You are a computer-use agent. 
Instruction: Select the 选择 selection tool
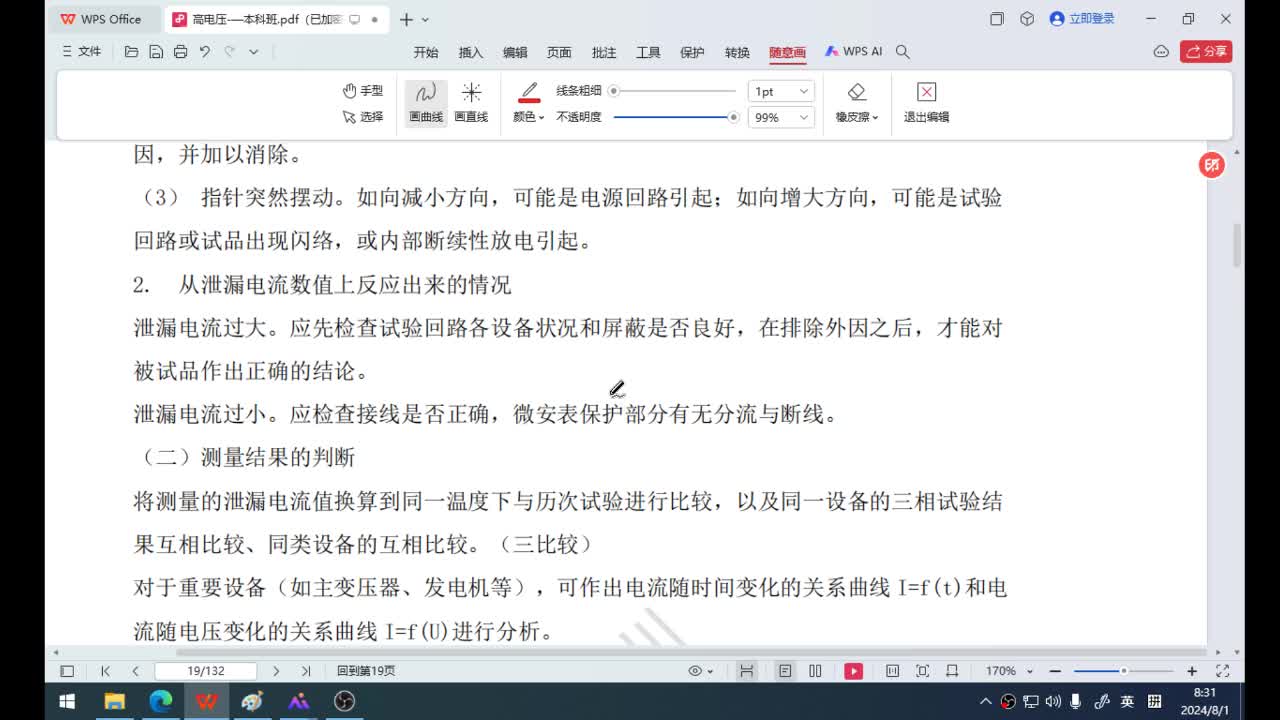362,117
